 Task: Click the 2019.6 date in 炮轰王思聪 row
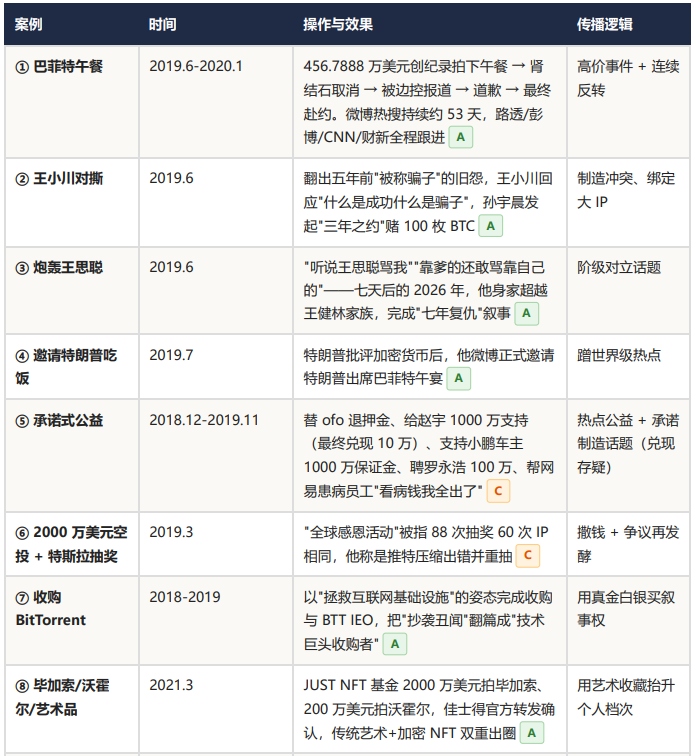[x=171, y=267]
